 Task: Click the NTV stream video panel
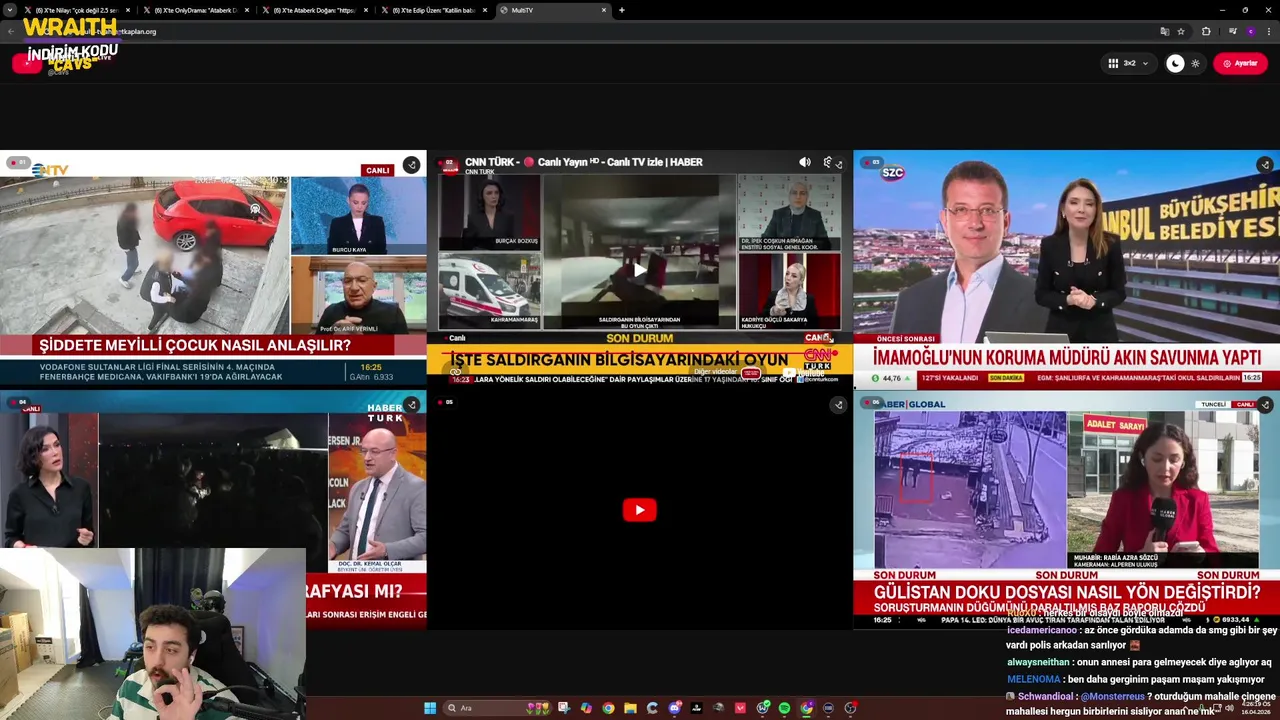click(x=213, y=269)
